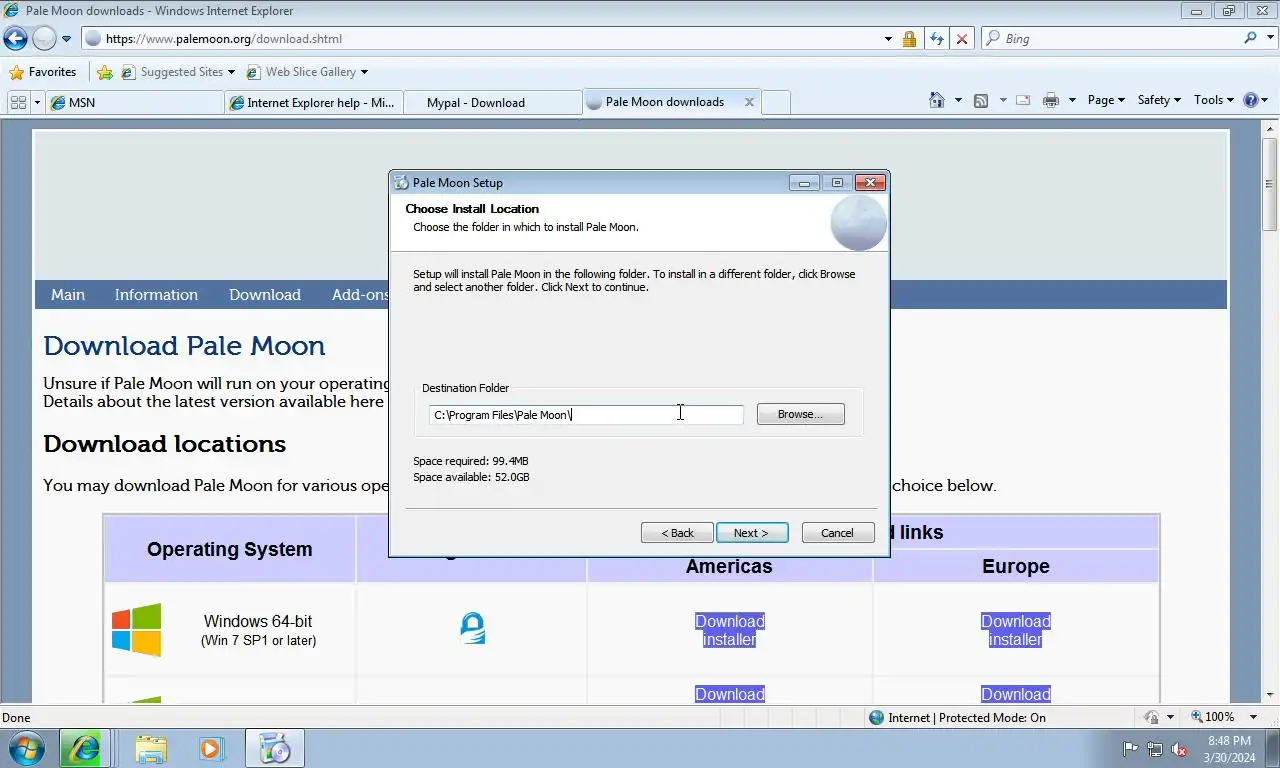Click the 100% zoom level button
This screenshot has height=768, width=1280.
coord(1213,718)
